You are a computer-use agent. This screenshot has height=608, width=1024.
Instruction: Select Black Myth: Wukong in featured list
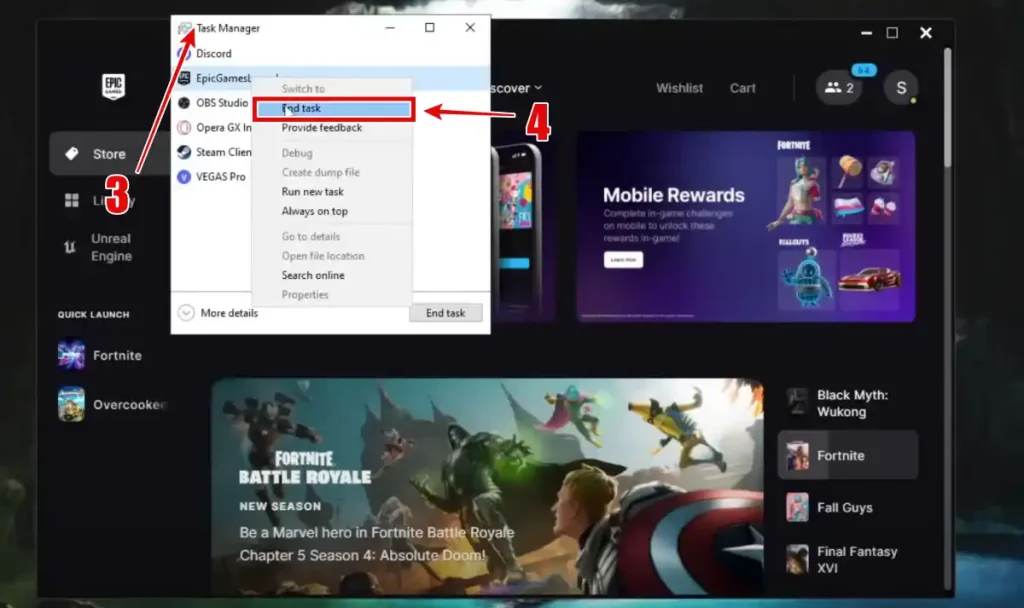(848, 403)
